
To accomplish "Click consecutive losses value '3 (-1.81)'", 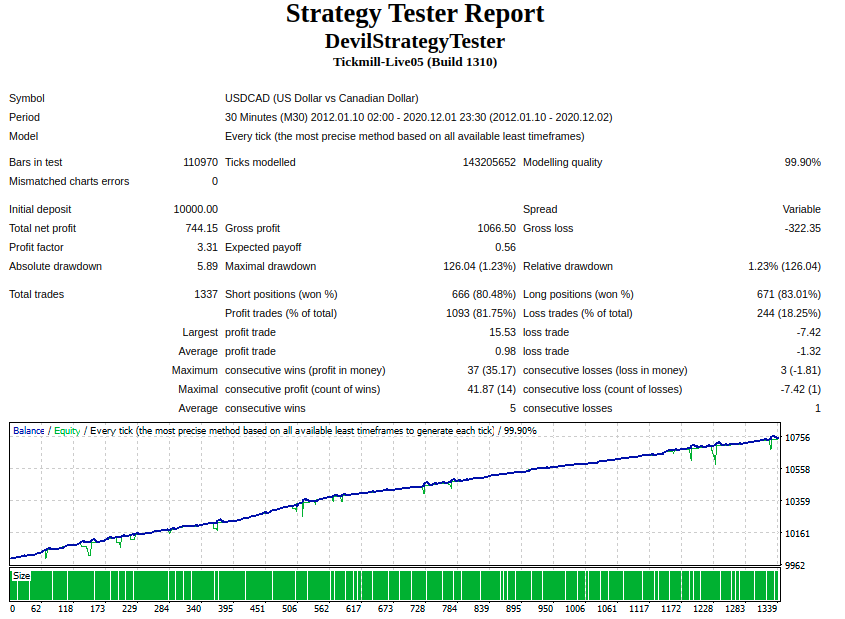I will pyautogui.click(x=800, y=370).
